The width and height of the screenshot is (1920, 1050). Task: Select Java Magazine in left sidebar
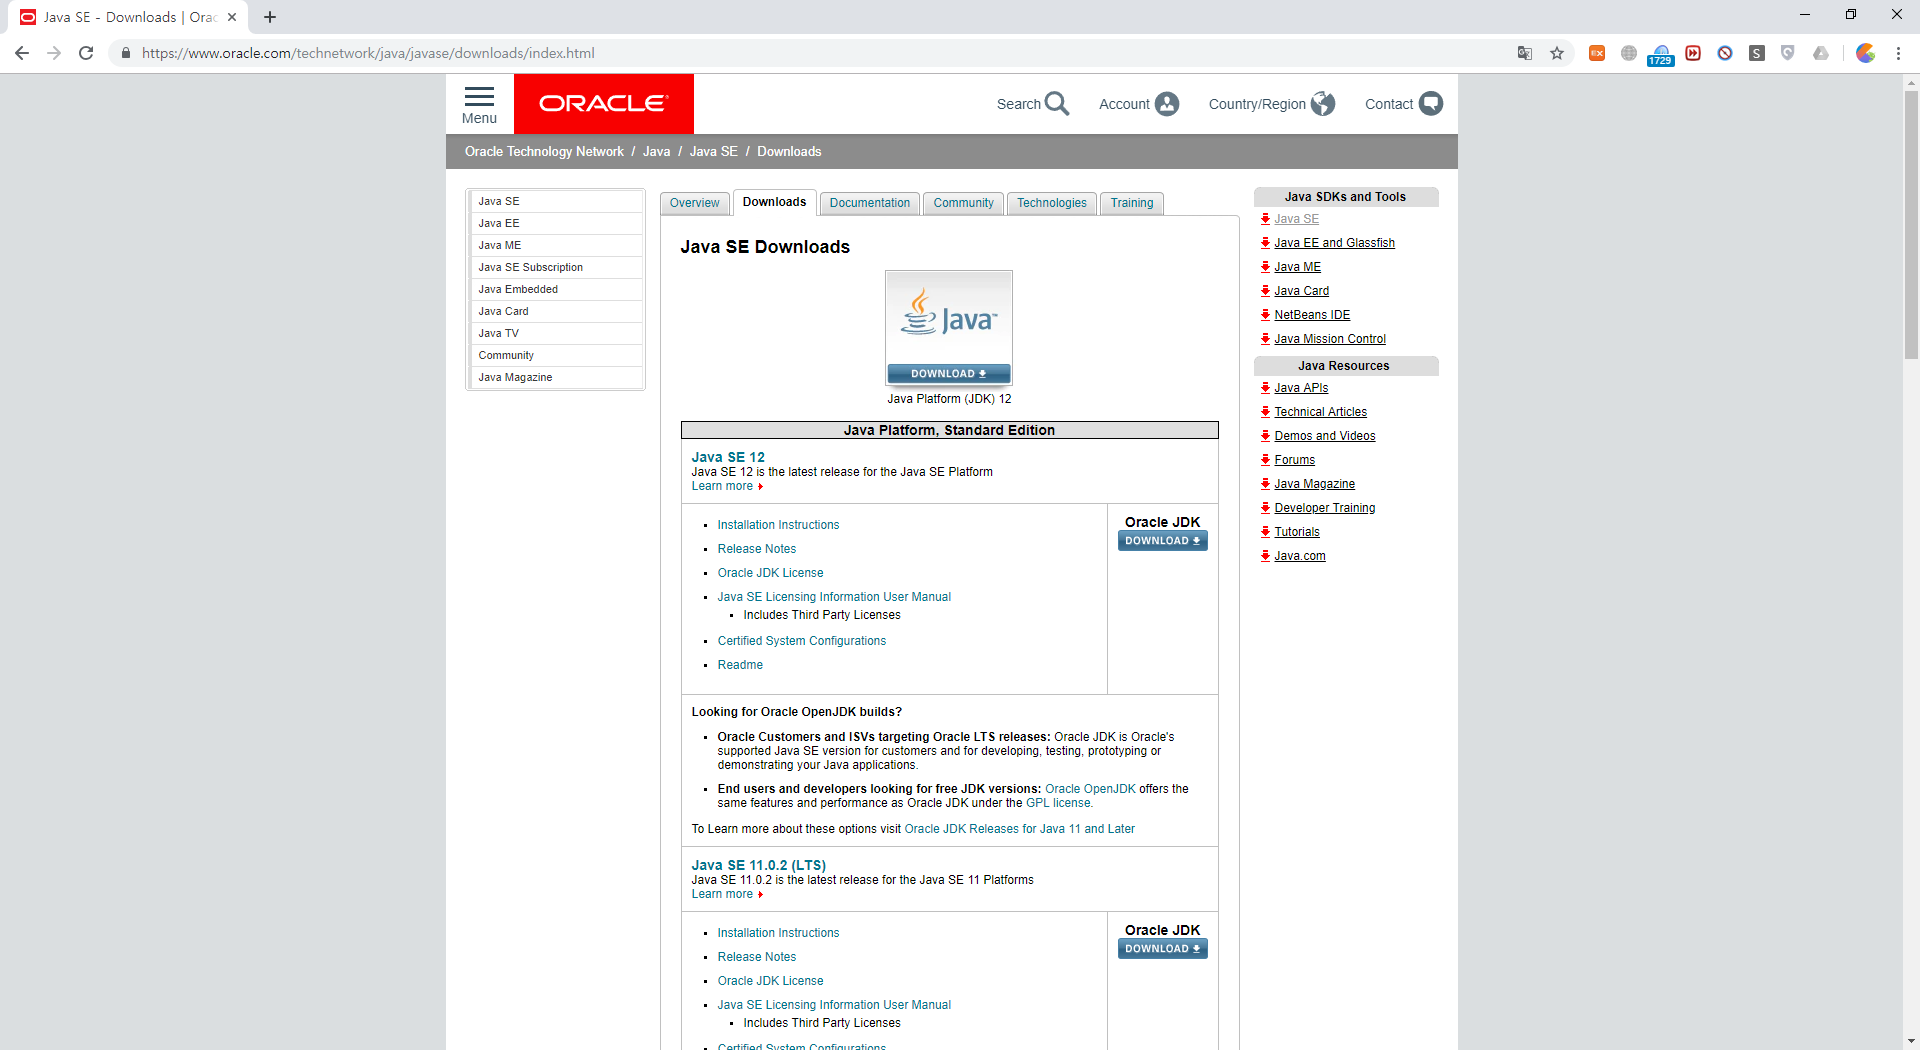tap(556, 377)
